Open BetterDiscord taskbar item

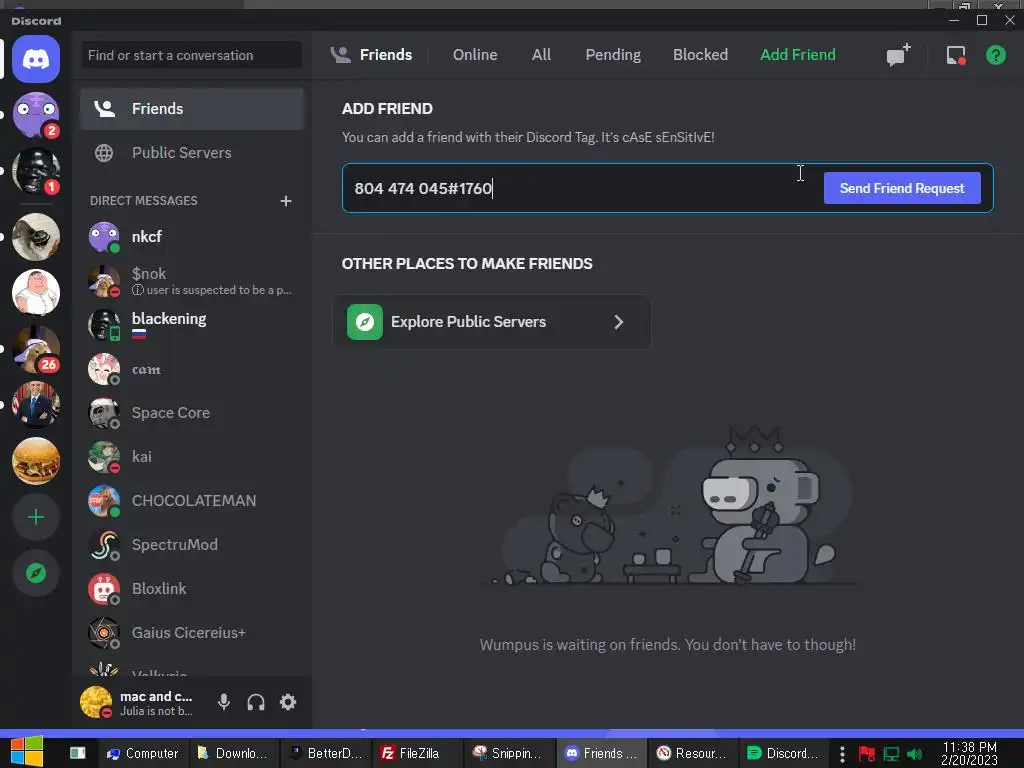(326, 754)
